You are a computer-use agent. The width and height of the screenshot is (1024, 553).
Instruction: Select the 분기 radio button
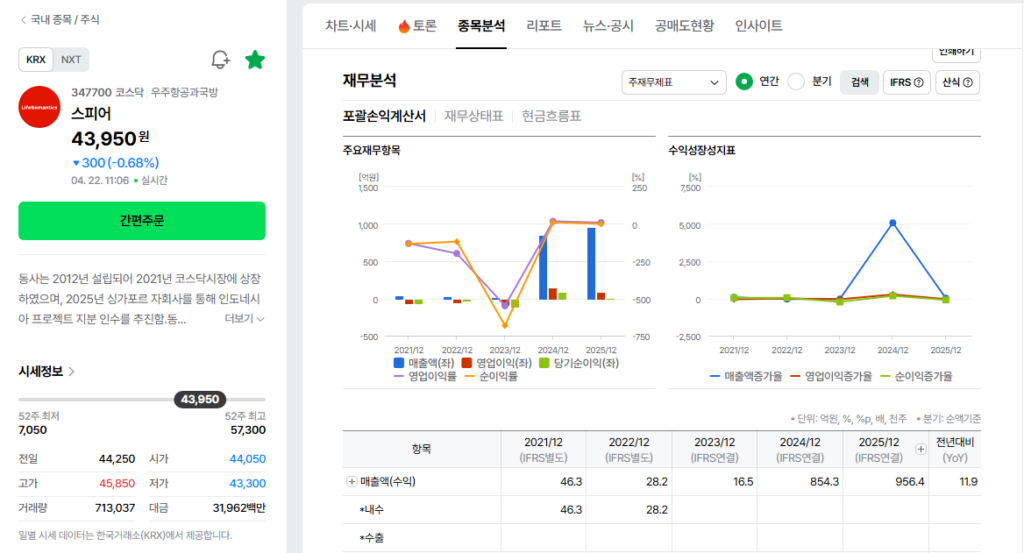(795, 82)
